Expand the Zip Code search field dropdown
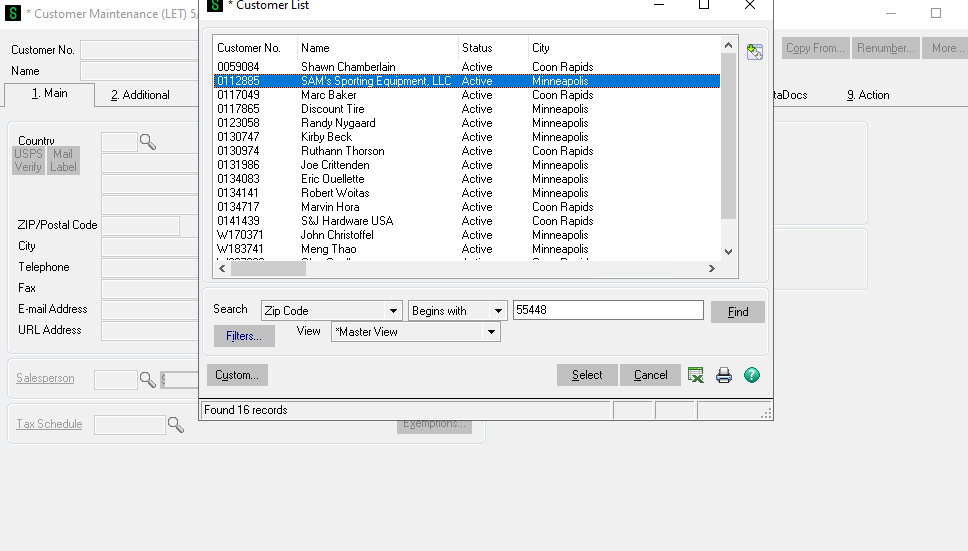Image resolution: width=968 pixels, height=551 pixels. [x=392, y=311]
